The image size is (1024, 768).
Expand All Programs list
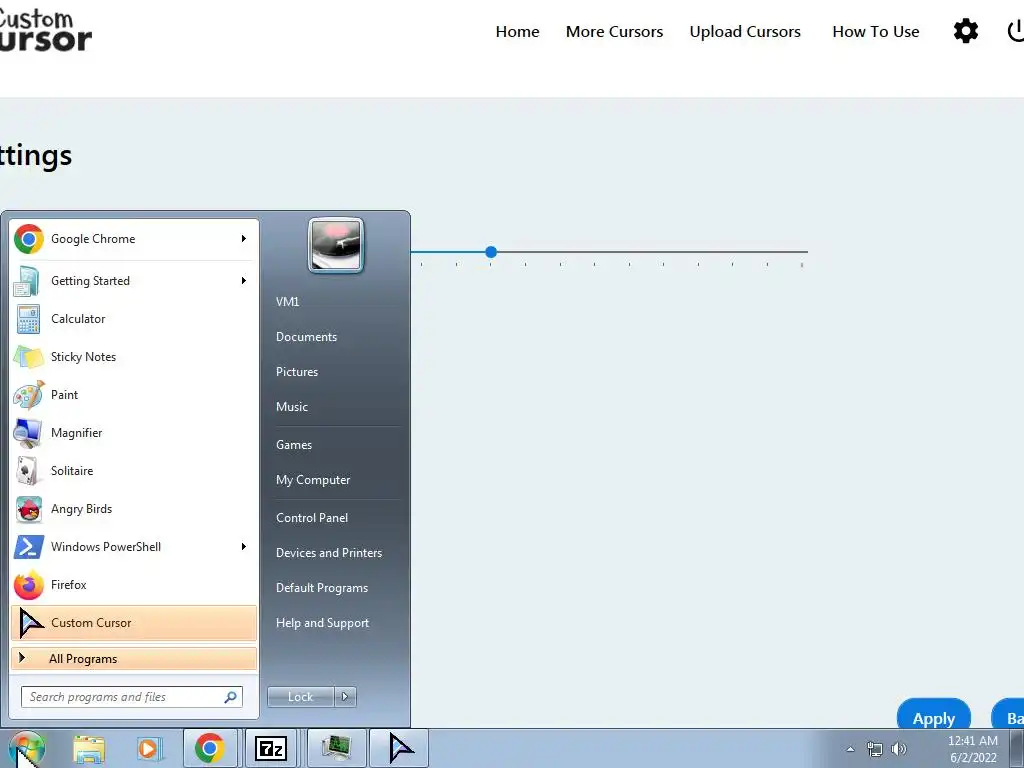click(134, 658)
